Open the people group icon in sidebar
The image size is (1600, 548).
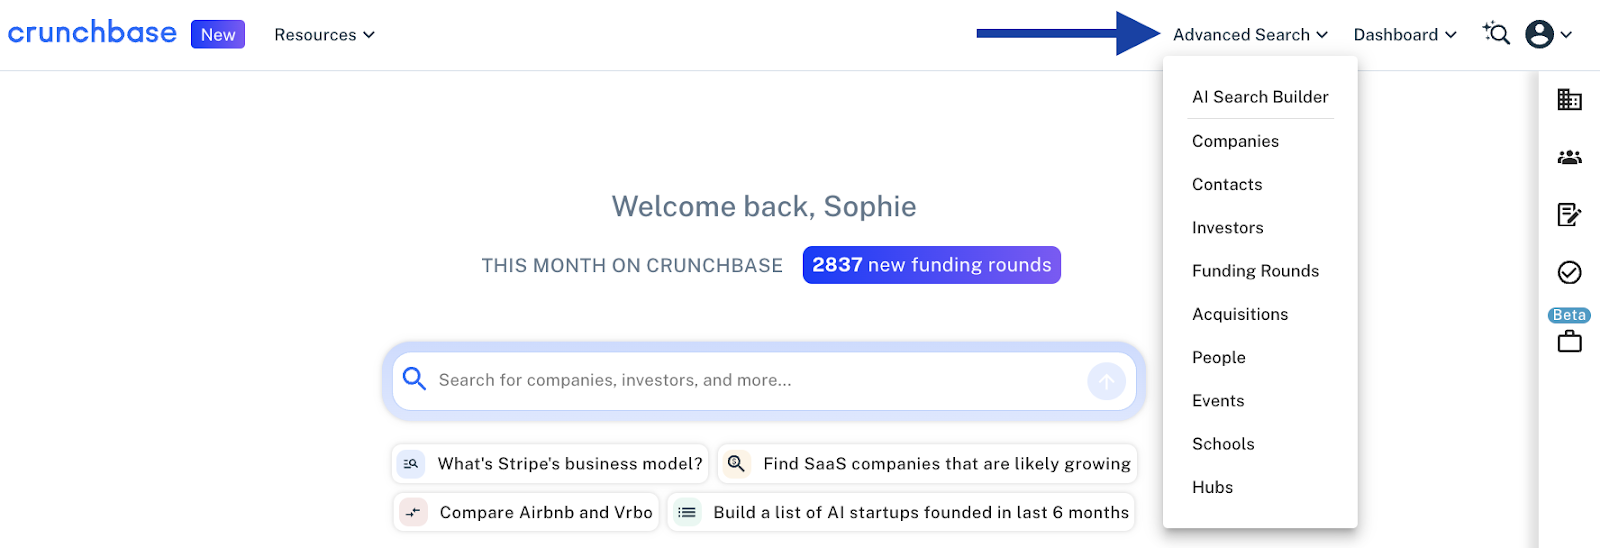tap(1569, 157)
